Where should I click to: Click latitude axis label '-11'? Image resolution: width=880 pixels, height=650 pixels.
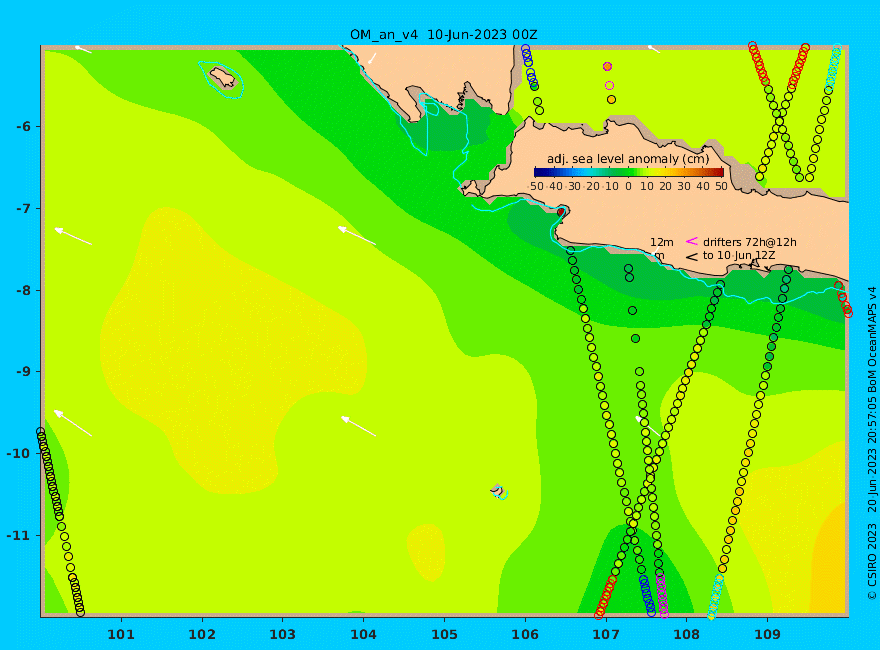(20, 535)
